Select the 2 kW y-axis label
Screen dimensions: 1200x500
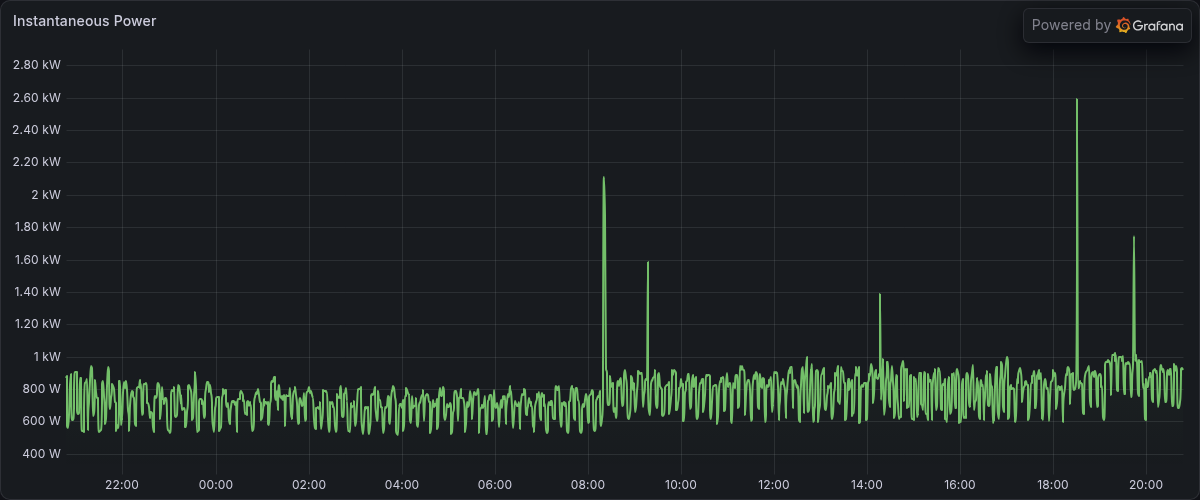(x=46, y=195)
